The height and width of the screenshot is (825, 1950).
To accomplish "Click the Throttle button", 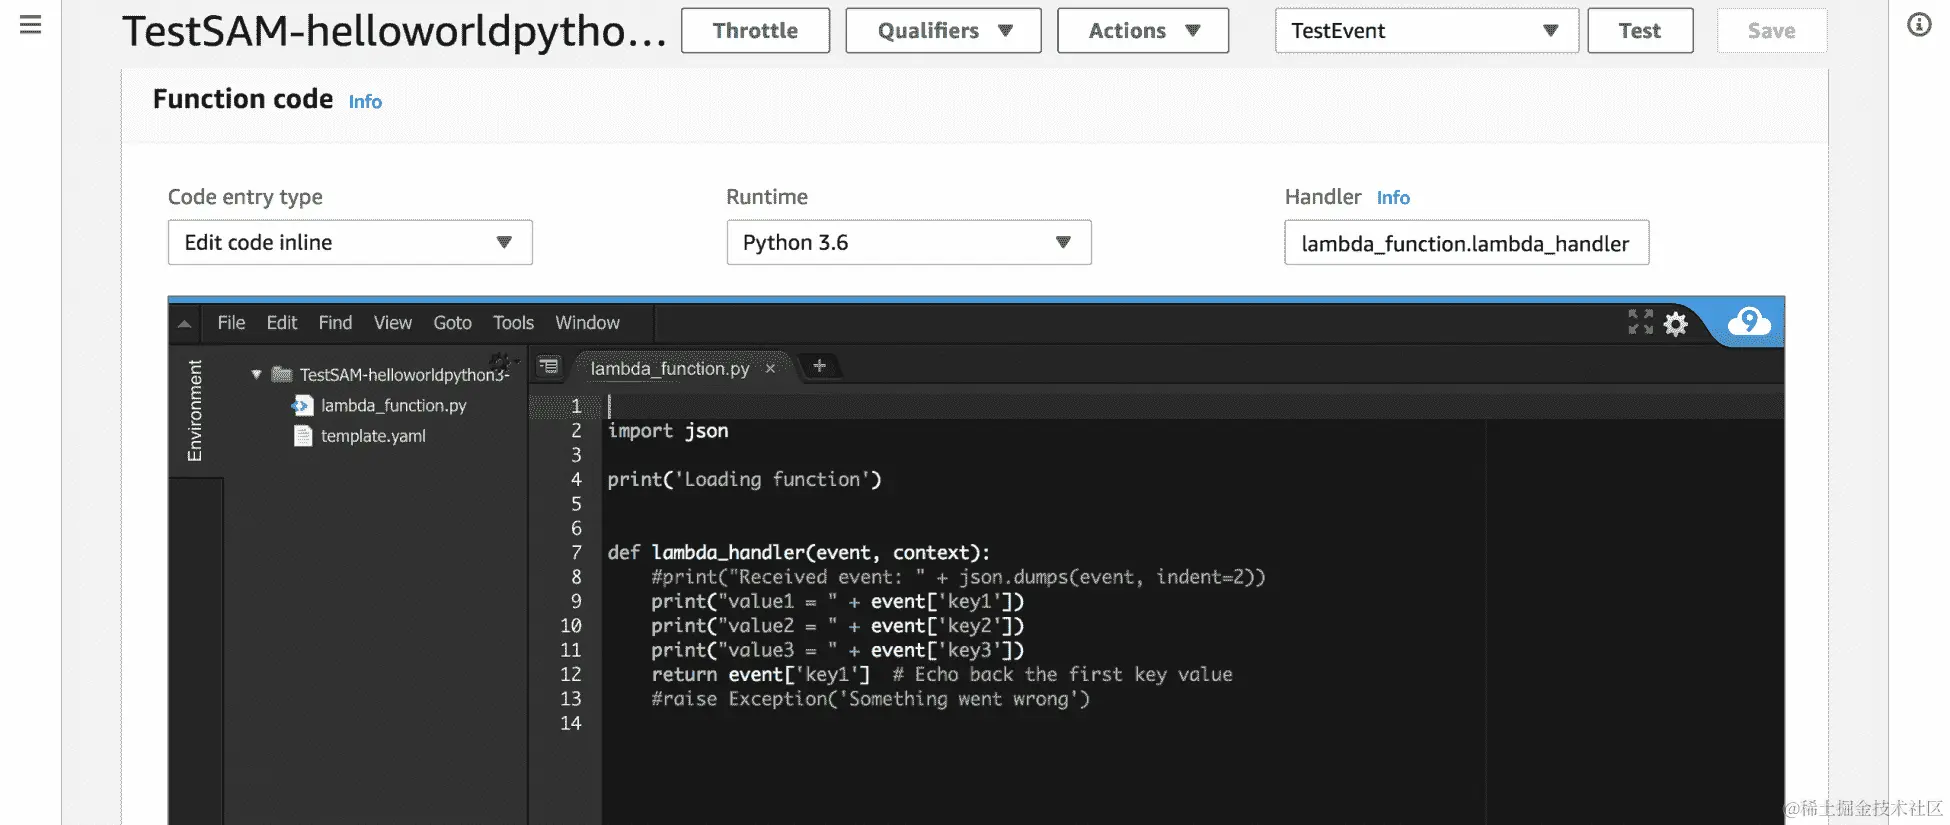I will [755, 30].
